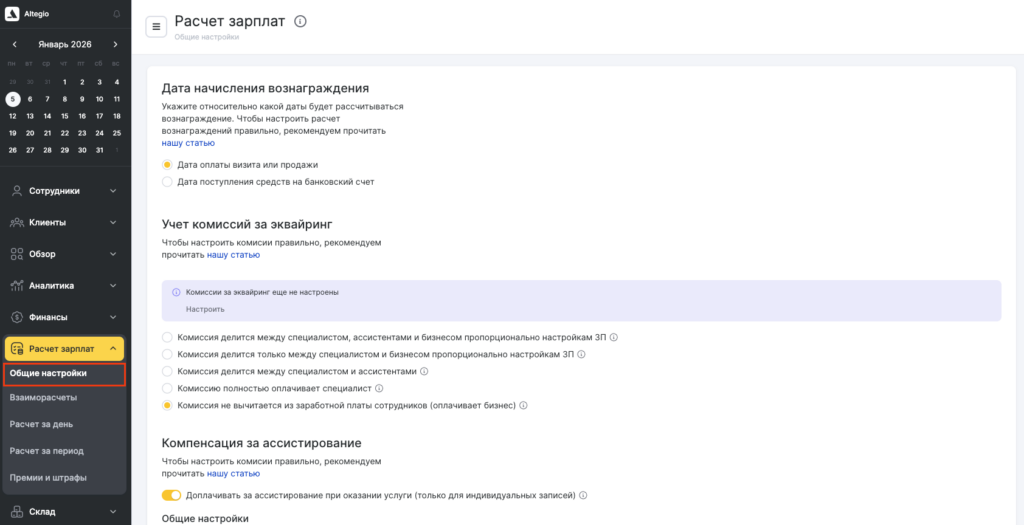The image size is (1024, 525).
Task: Click the Altegio logo icon
Action: (13, 14)
